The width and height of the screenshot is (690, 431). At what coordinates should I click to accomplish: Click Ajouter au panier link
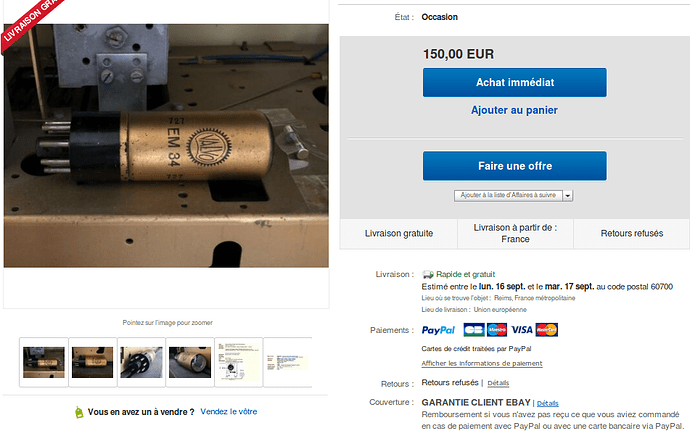tap(514, 110)
